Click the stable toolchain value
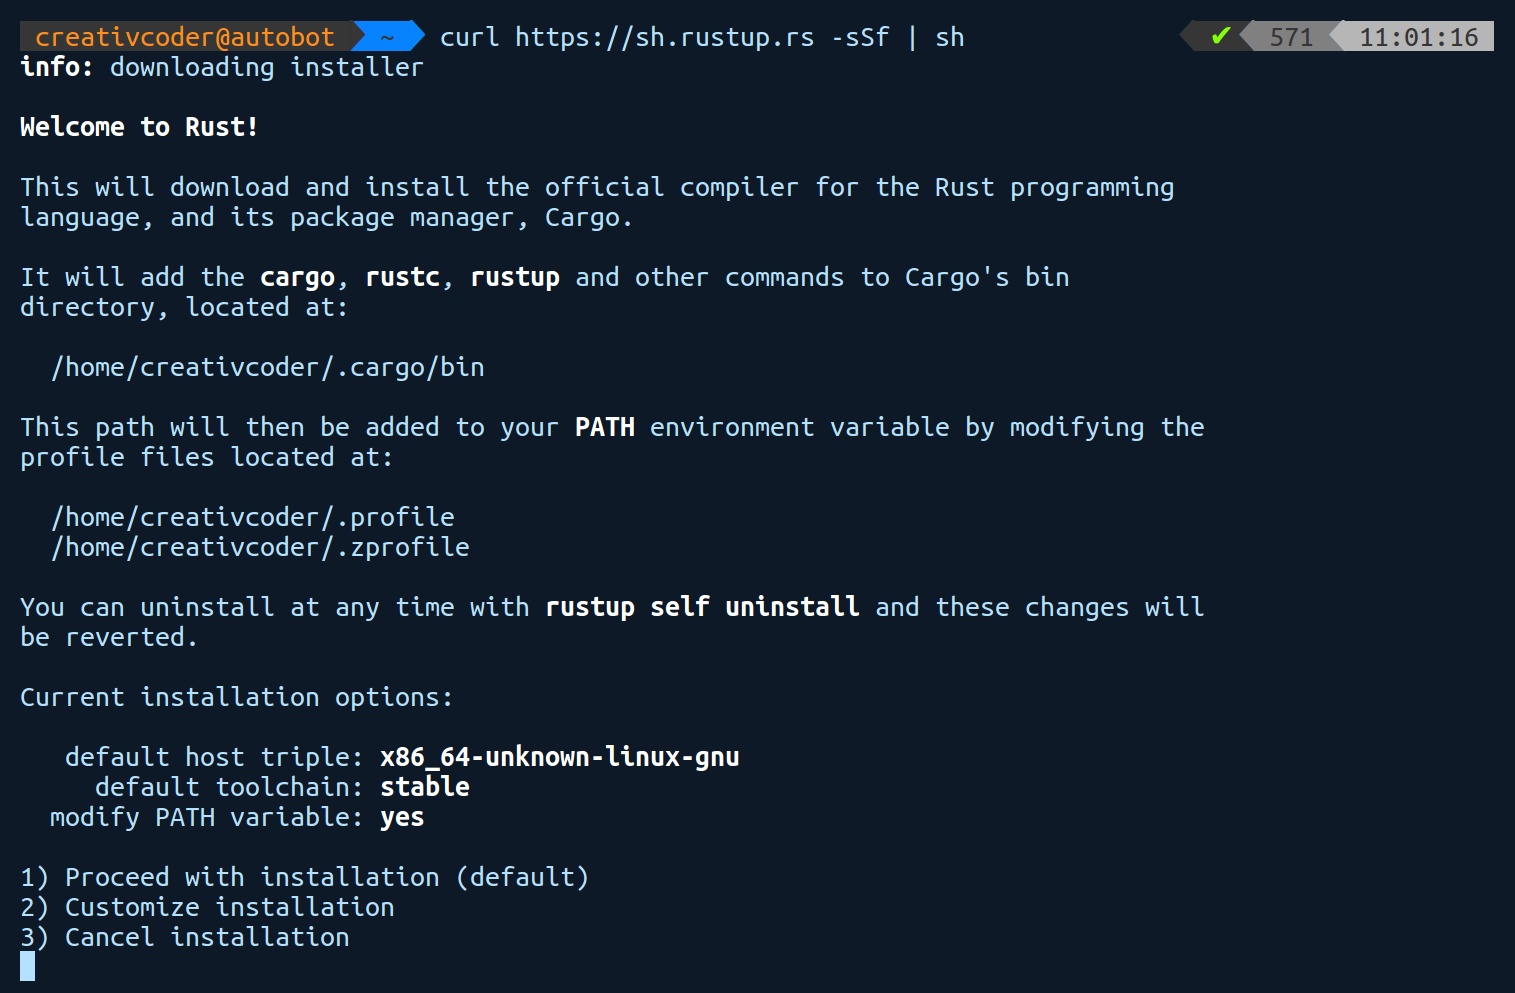 coord(425,787)
